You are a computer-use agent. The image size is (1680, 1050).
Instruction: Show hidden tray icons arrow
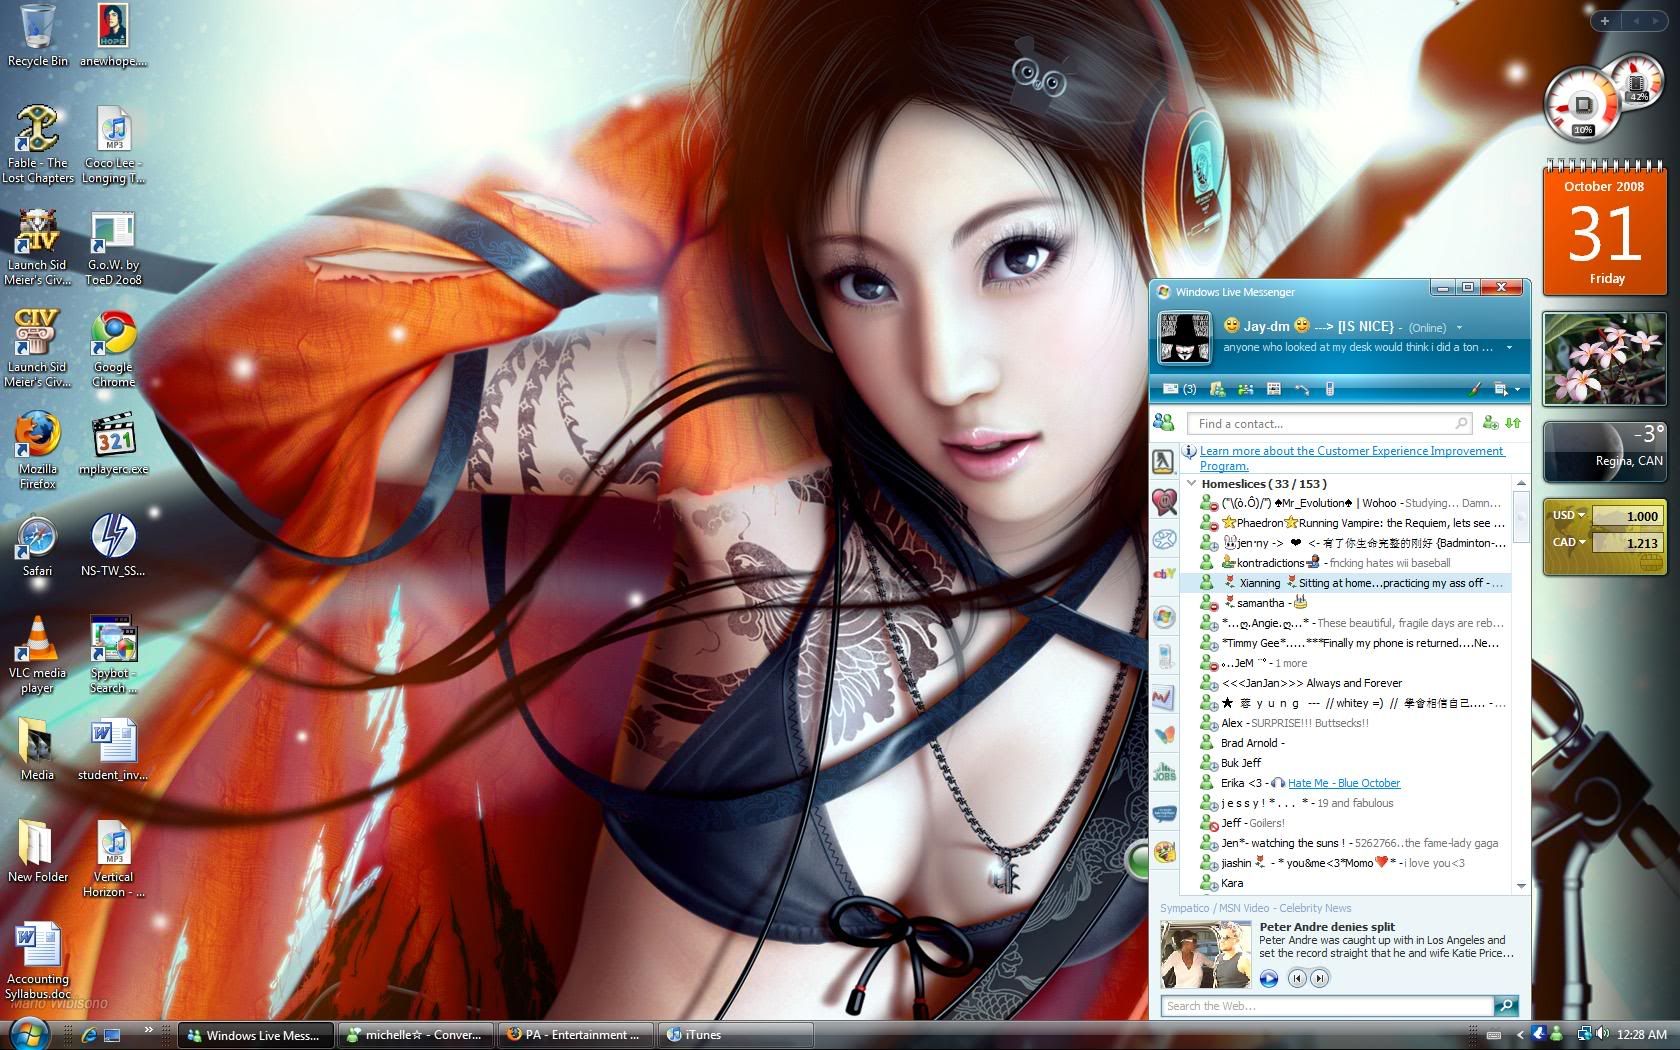(x=1520, y=1035)
